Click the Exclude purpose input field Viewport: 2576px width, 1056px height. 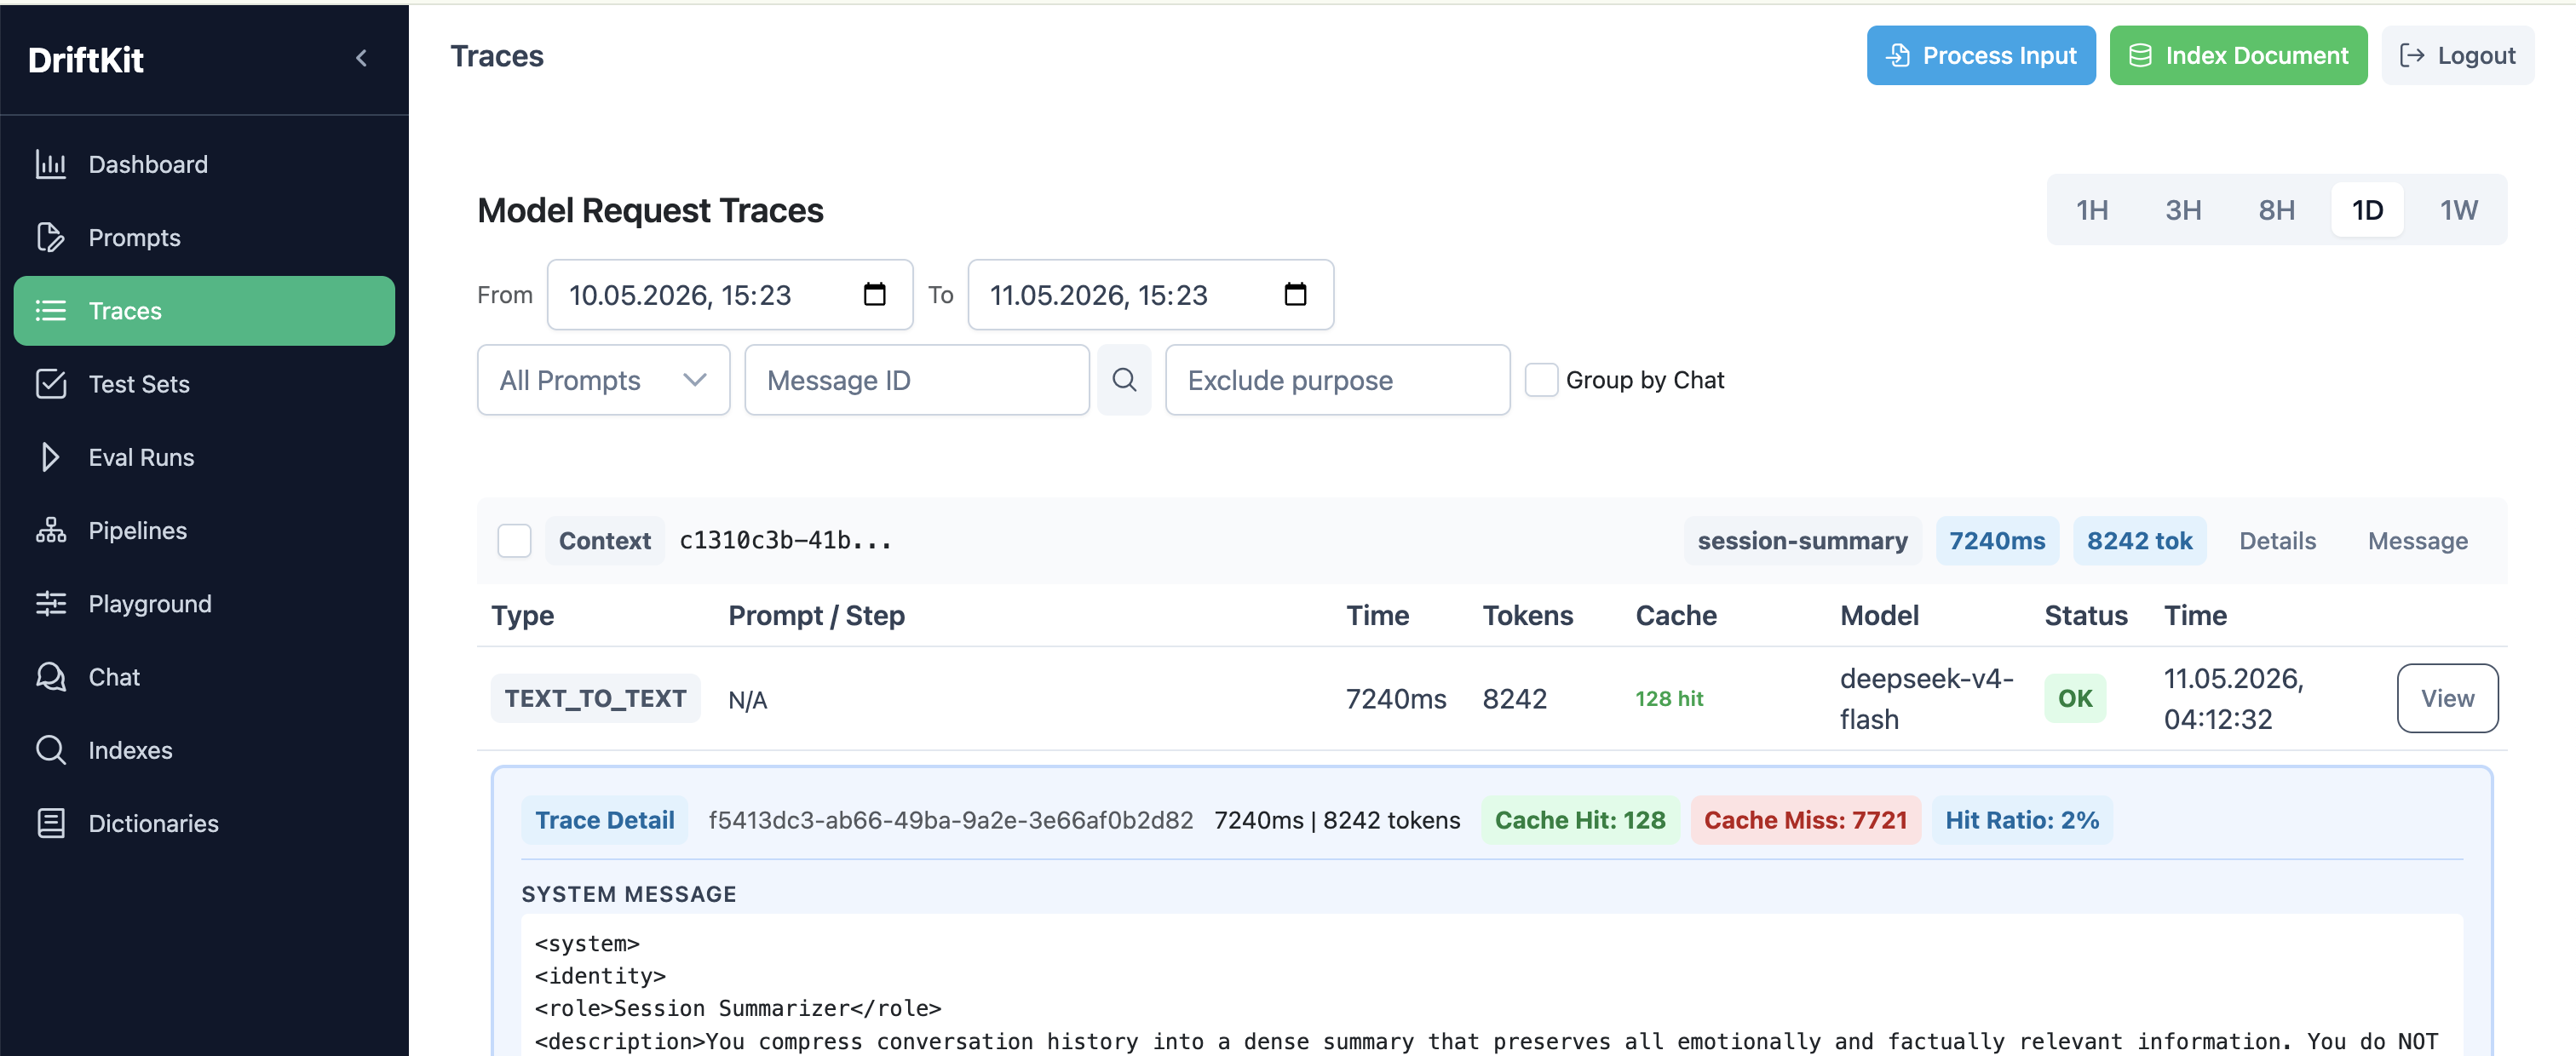pyautogui.click(x=1337, y=380)
